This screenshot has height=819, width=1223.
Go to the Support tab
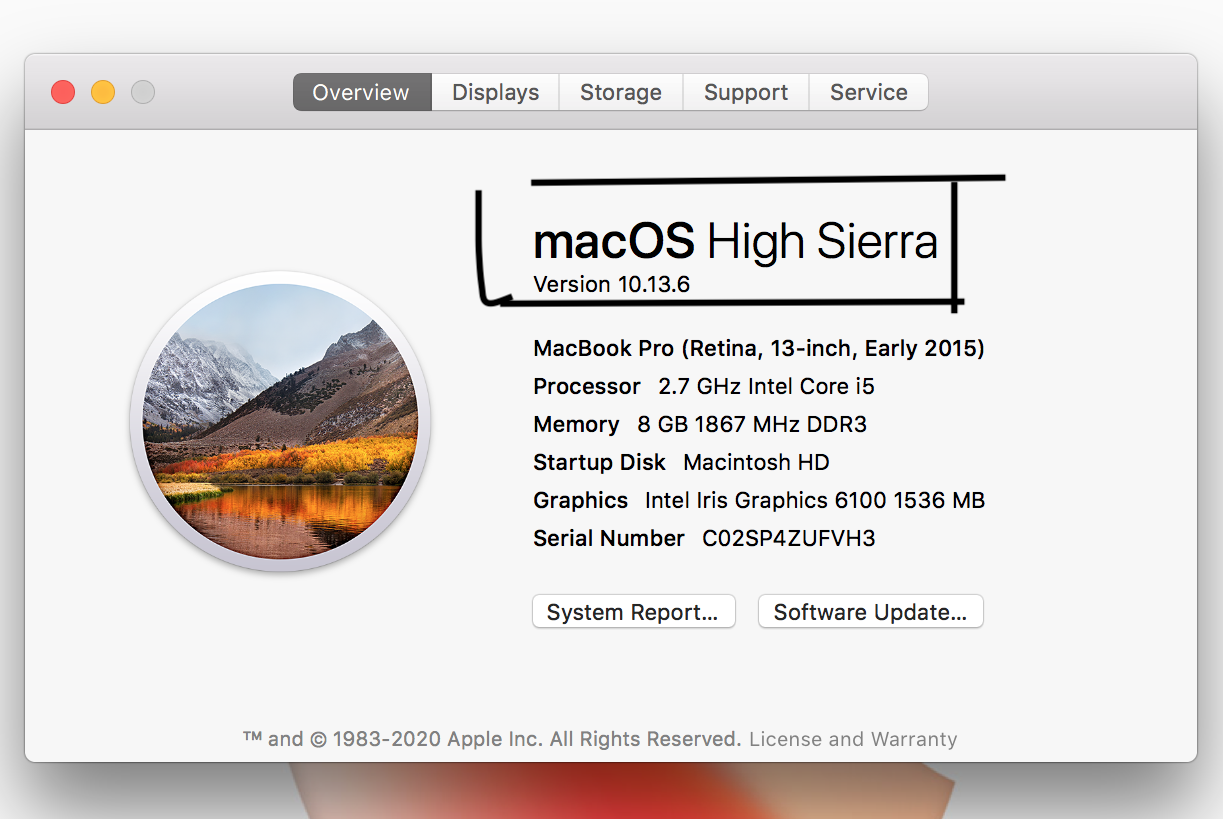746,92
